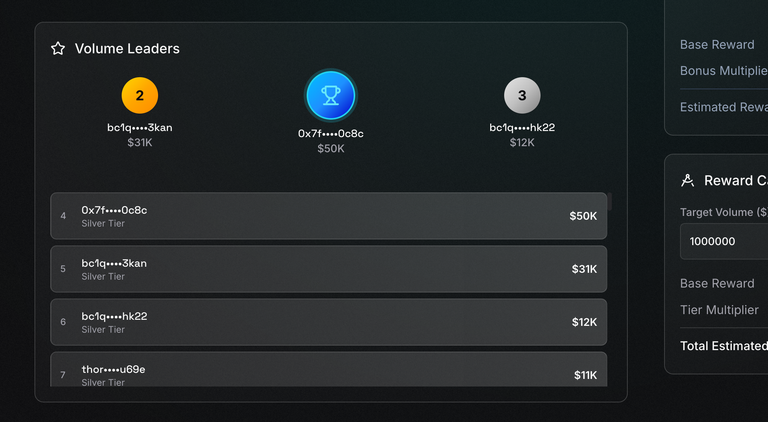Viewport: 768px width, 422px height.
Task: Select the gold number 2 rank badge
Action: (140, 95)
